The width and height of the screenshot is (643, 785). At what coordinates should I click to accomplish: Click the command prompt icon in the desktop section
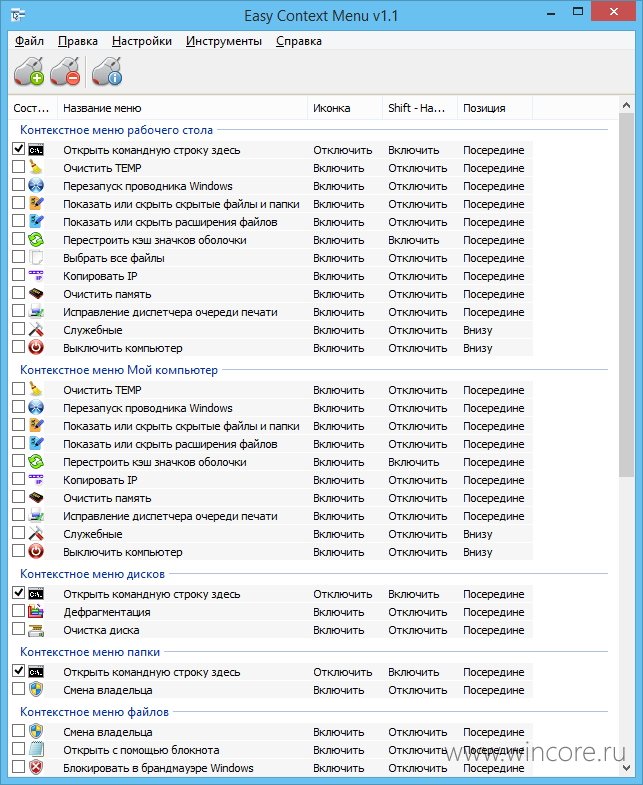(36, 150)
